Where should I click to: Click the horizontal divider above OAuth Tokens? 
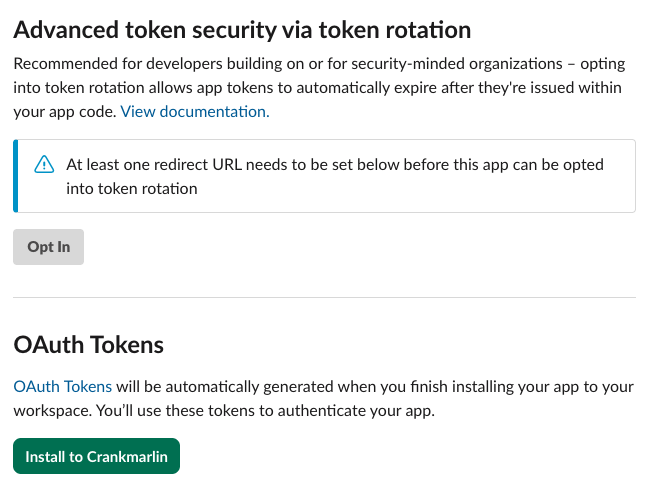(x=323, y=297)
